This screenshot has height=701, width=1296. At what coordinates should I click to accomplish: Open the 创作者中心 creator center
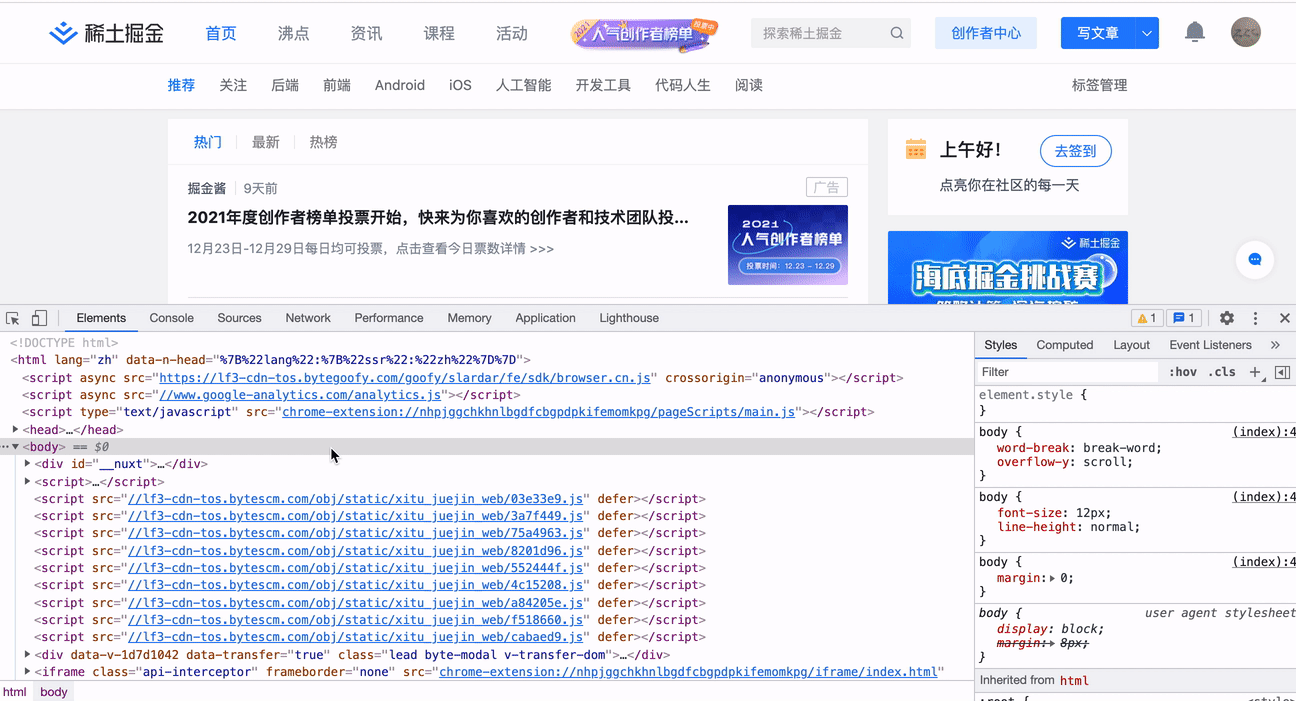coord(985,32)
